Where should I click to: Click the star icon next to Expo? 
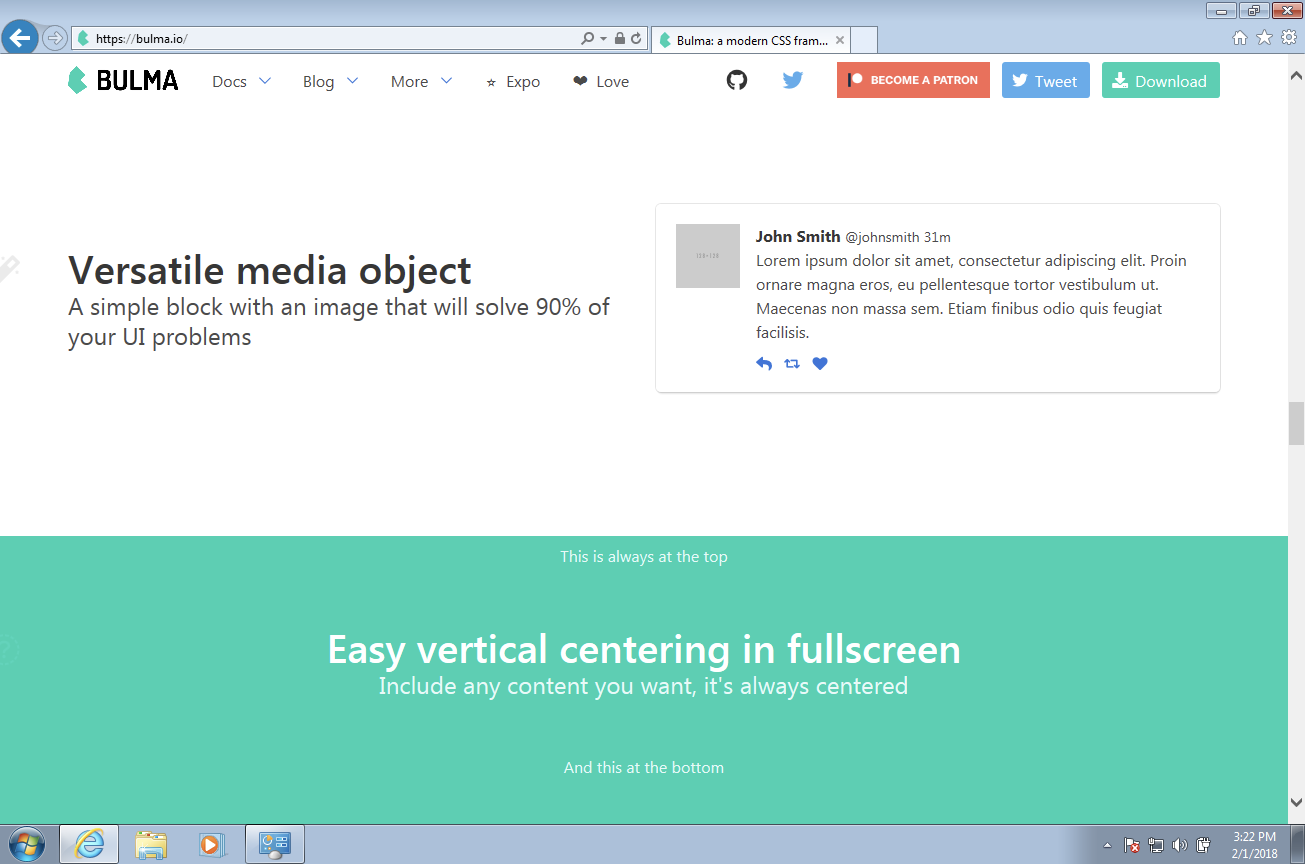pos(490,82)
